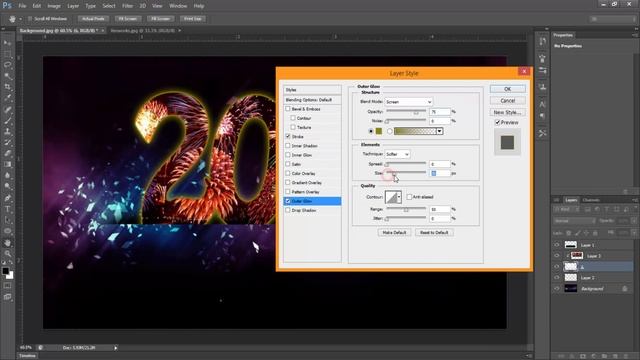Select the Clone Stamp tool

[7, 131]
